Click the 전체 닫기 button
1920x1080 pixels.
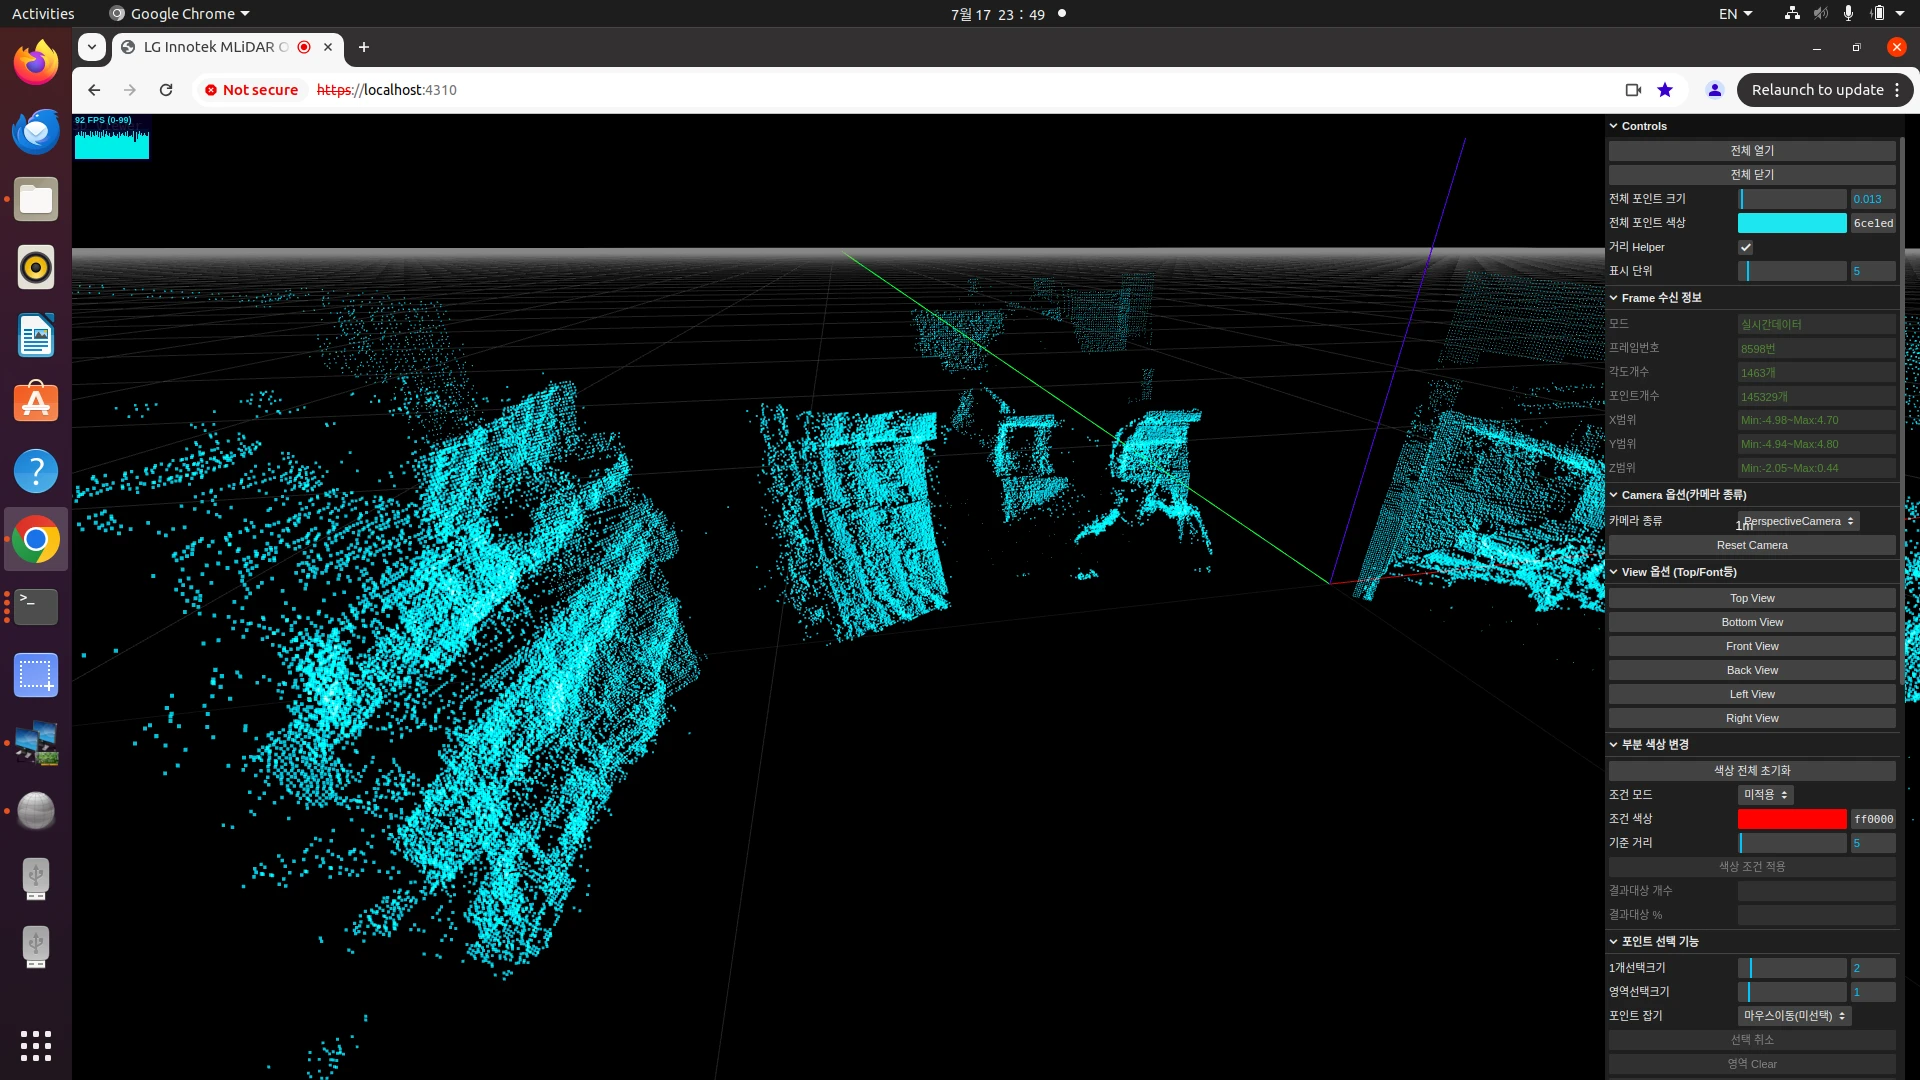(x=1752, y=175)
